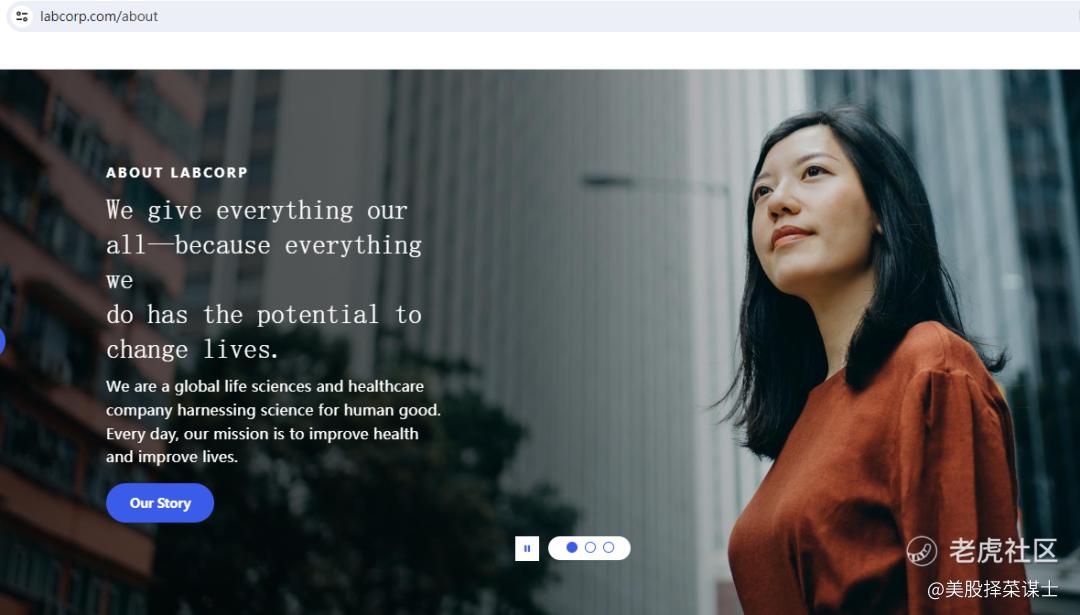The image size is (1080, 615).
Task: Click the ABOUT LABCORP heading label
Action: 176,173
